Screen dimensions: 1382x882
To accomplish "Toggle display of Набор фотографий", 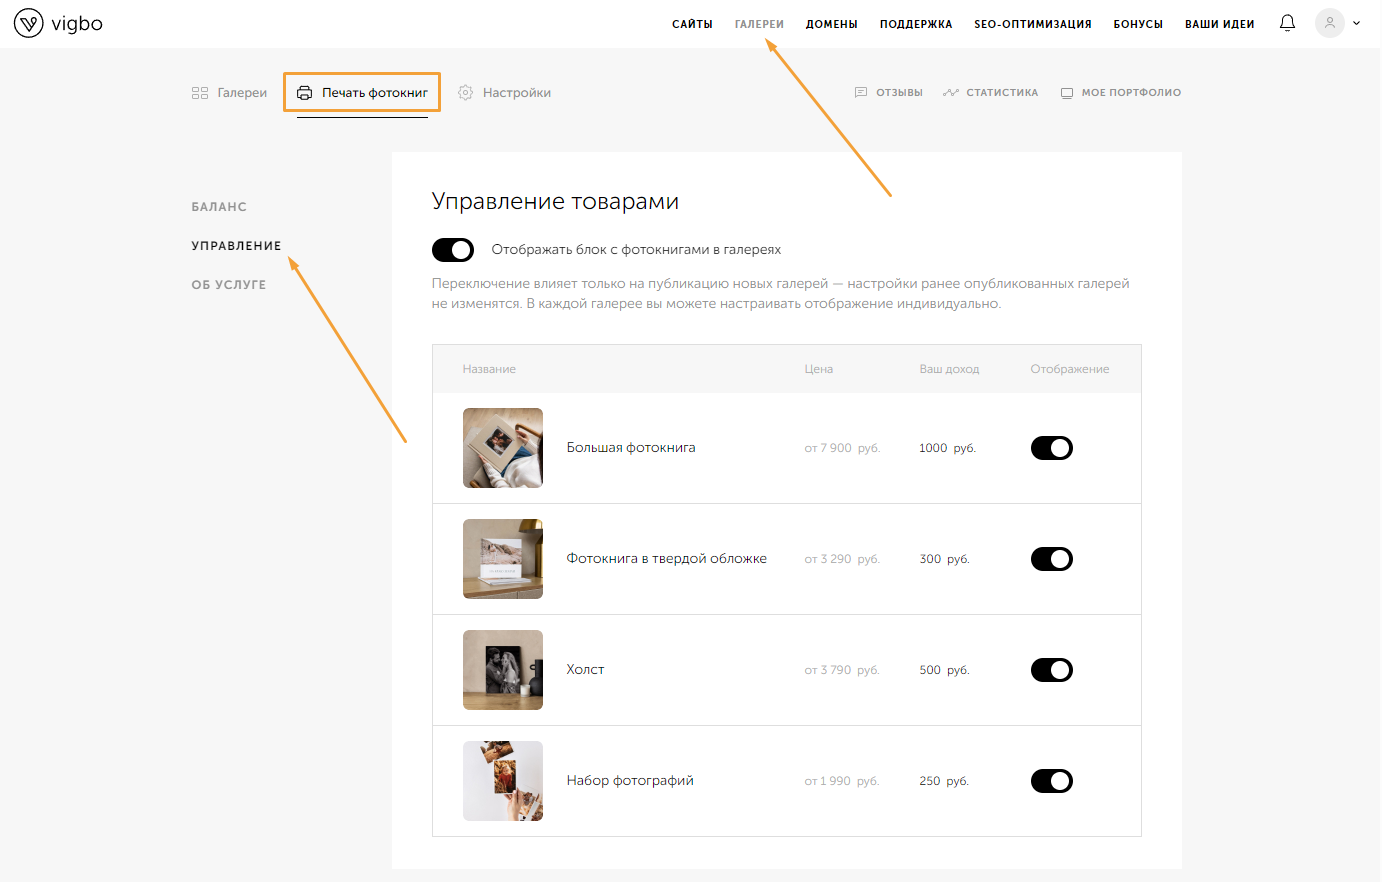I will (x=1052, y=781).
